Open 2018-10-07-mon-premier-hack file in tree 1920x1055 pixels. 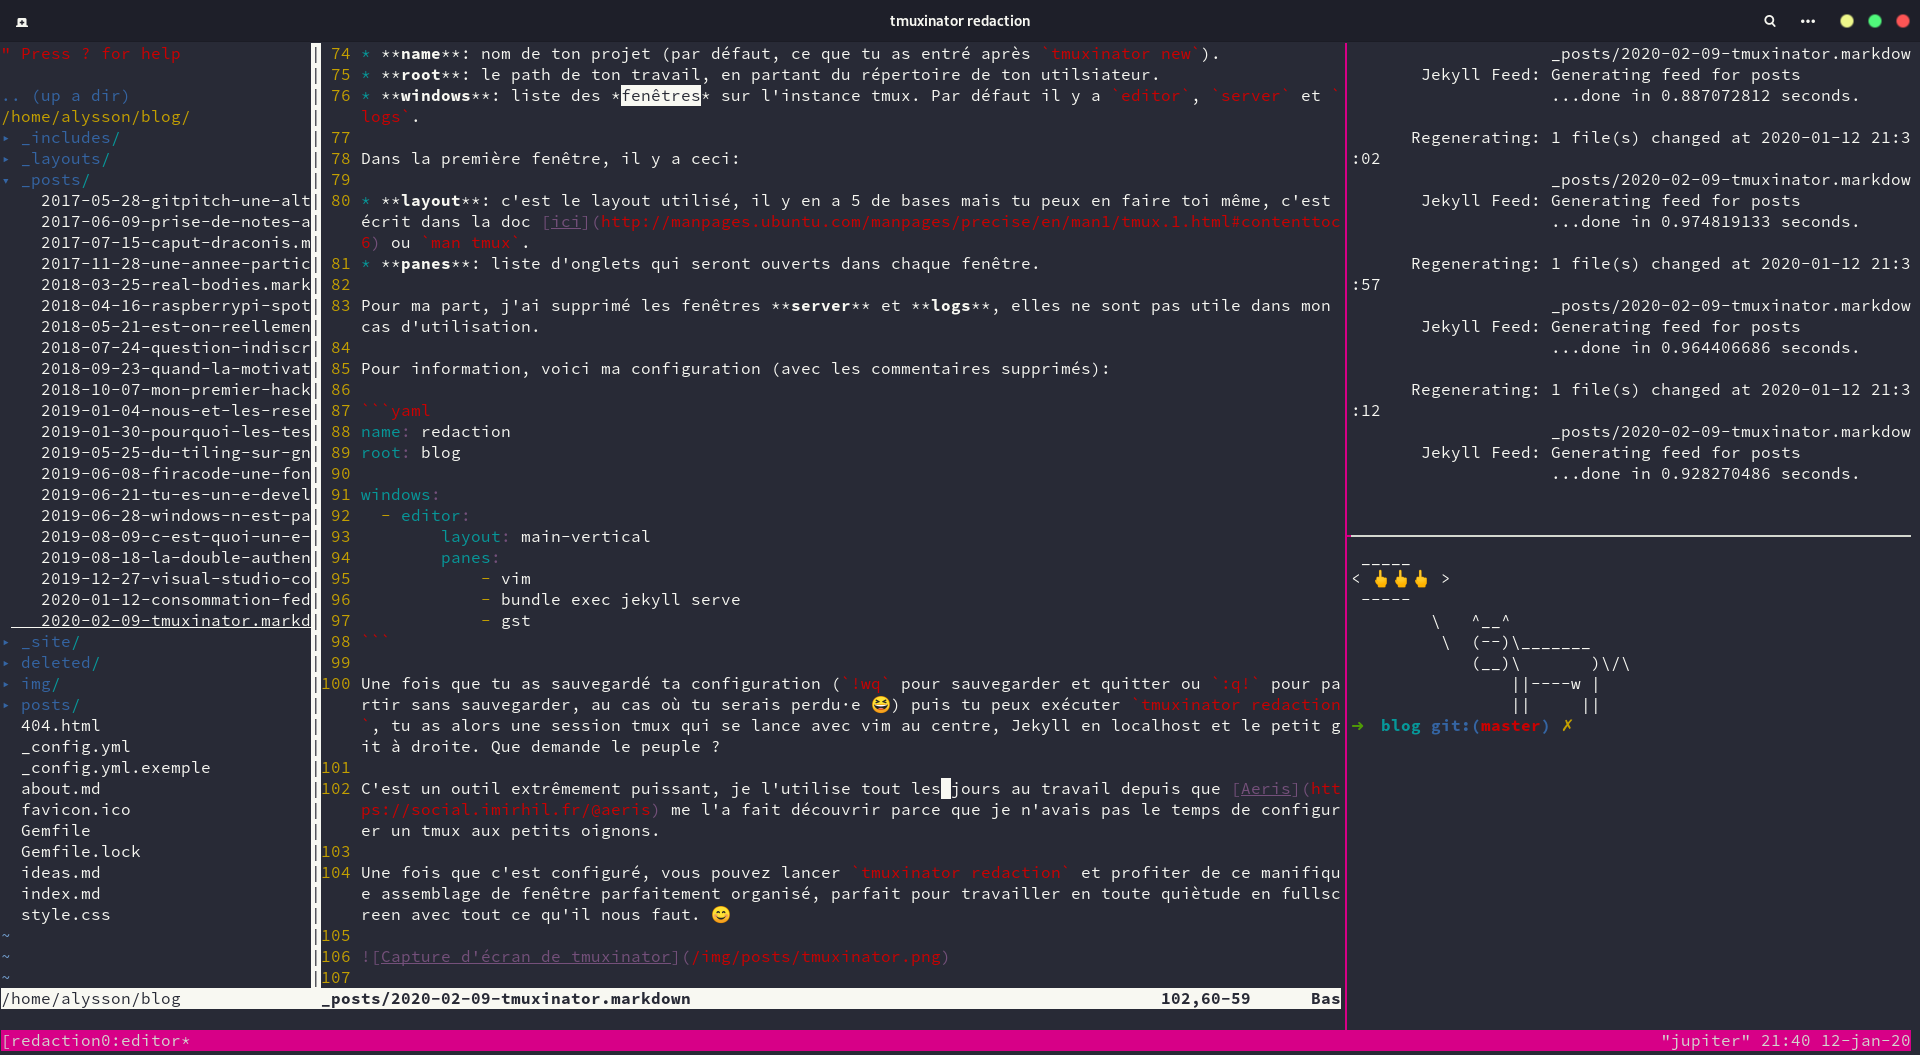pos(176,390)
